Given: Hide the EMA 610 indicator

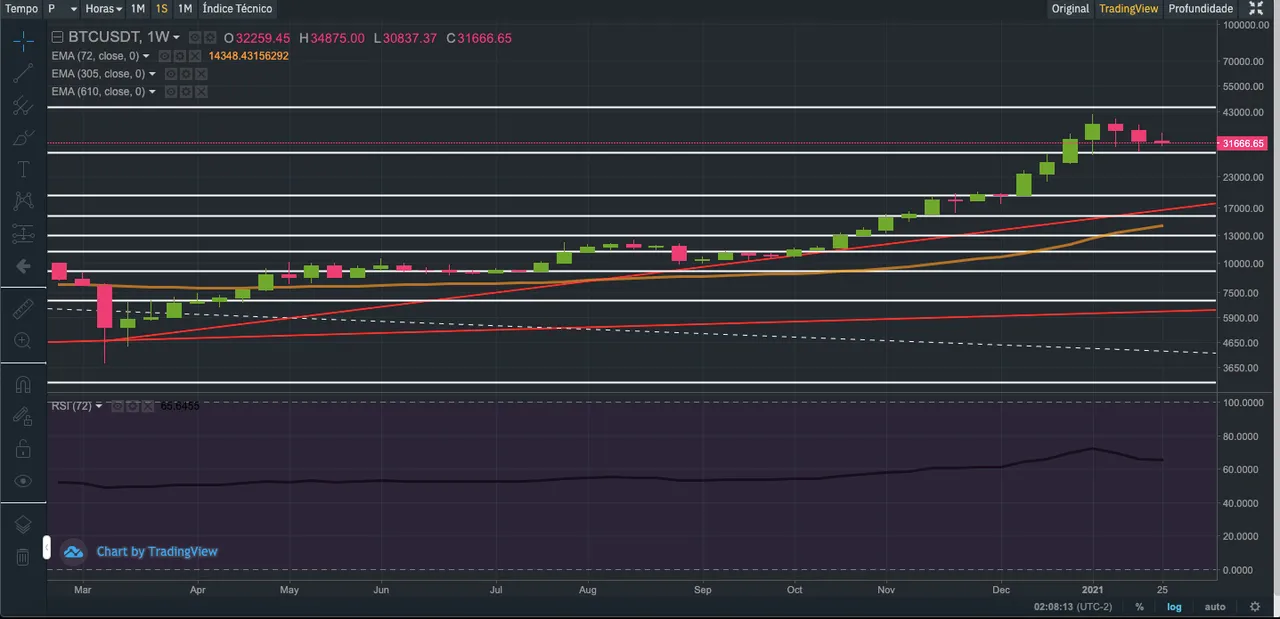Looking at the screenshot, I should 171,92.
